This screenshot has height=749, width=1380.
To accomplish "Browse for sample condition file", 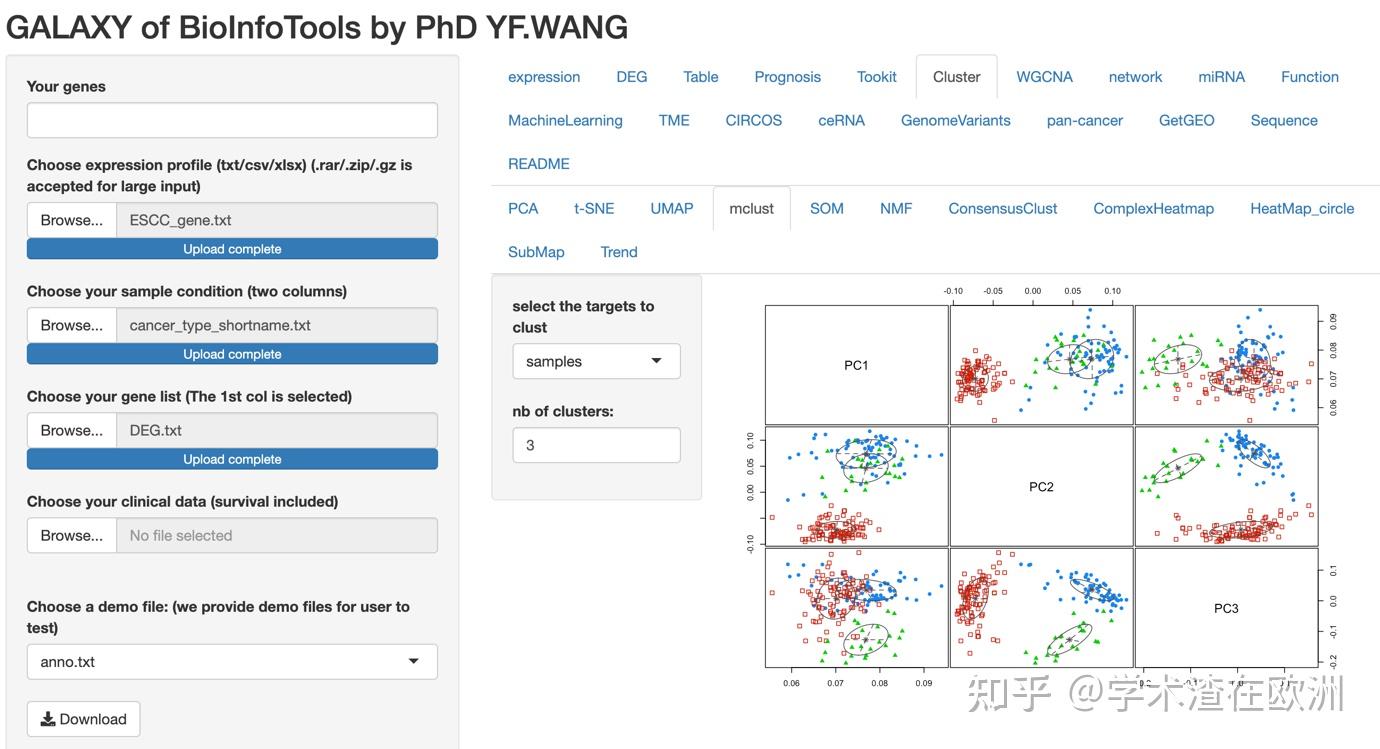I will (x=72, y=325).
